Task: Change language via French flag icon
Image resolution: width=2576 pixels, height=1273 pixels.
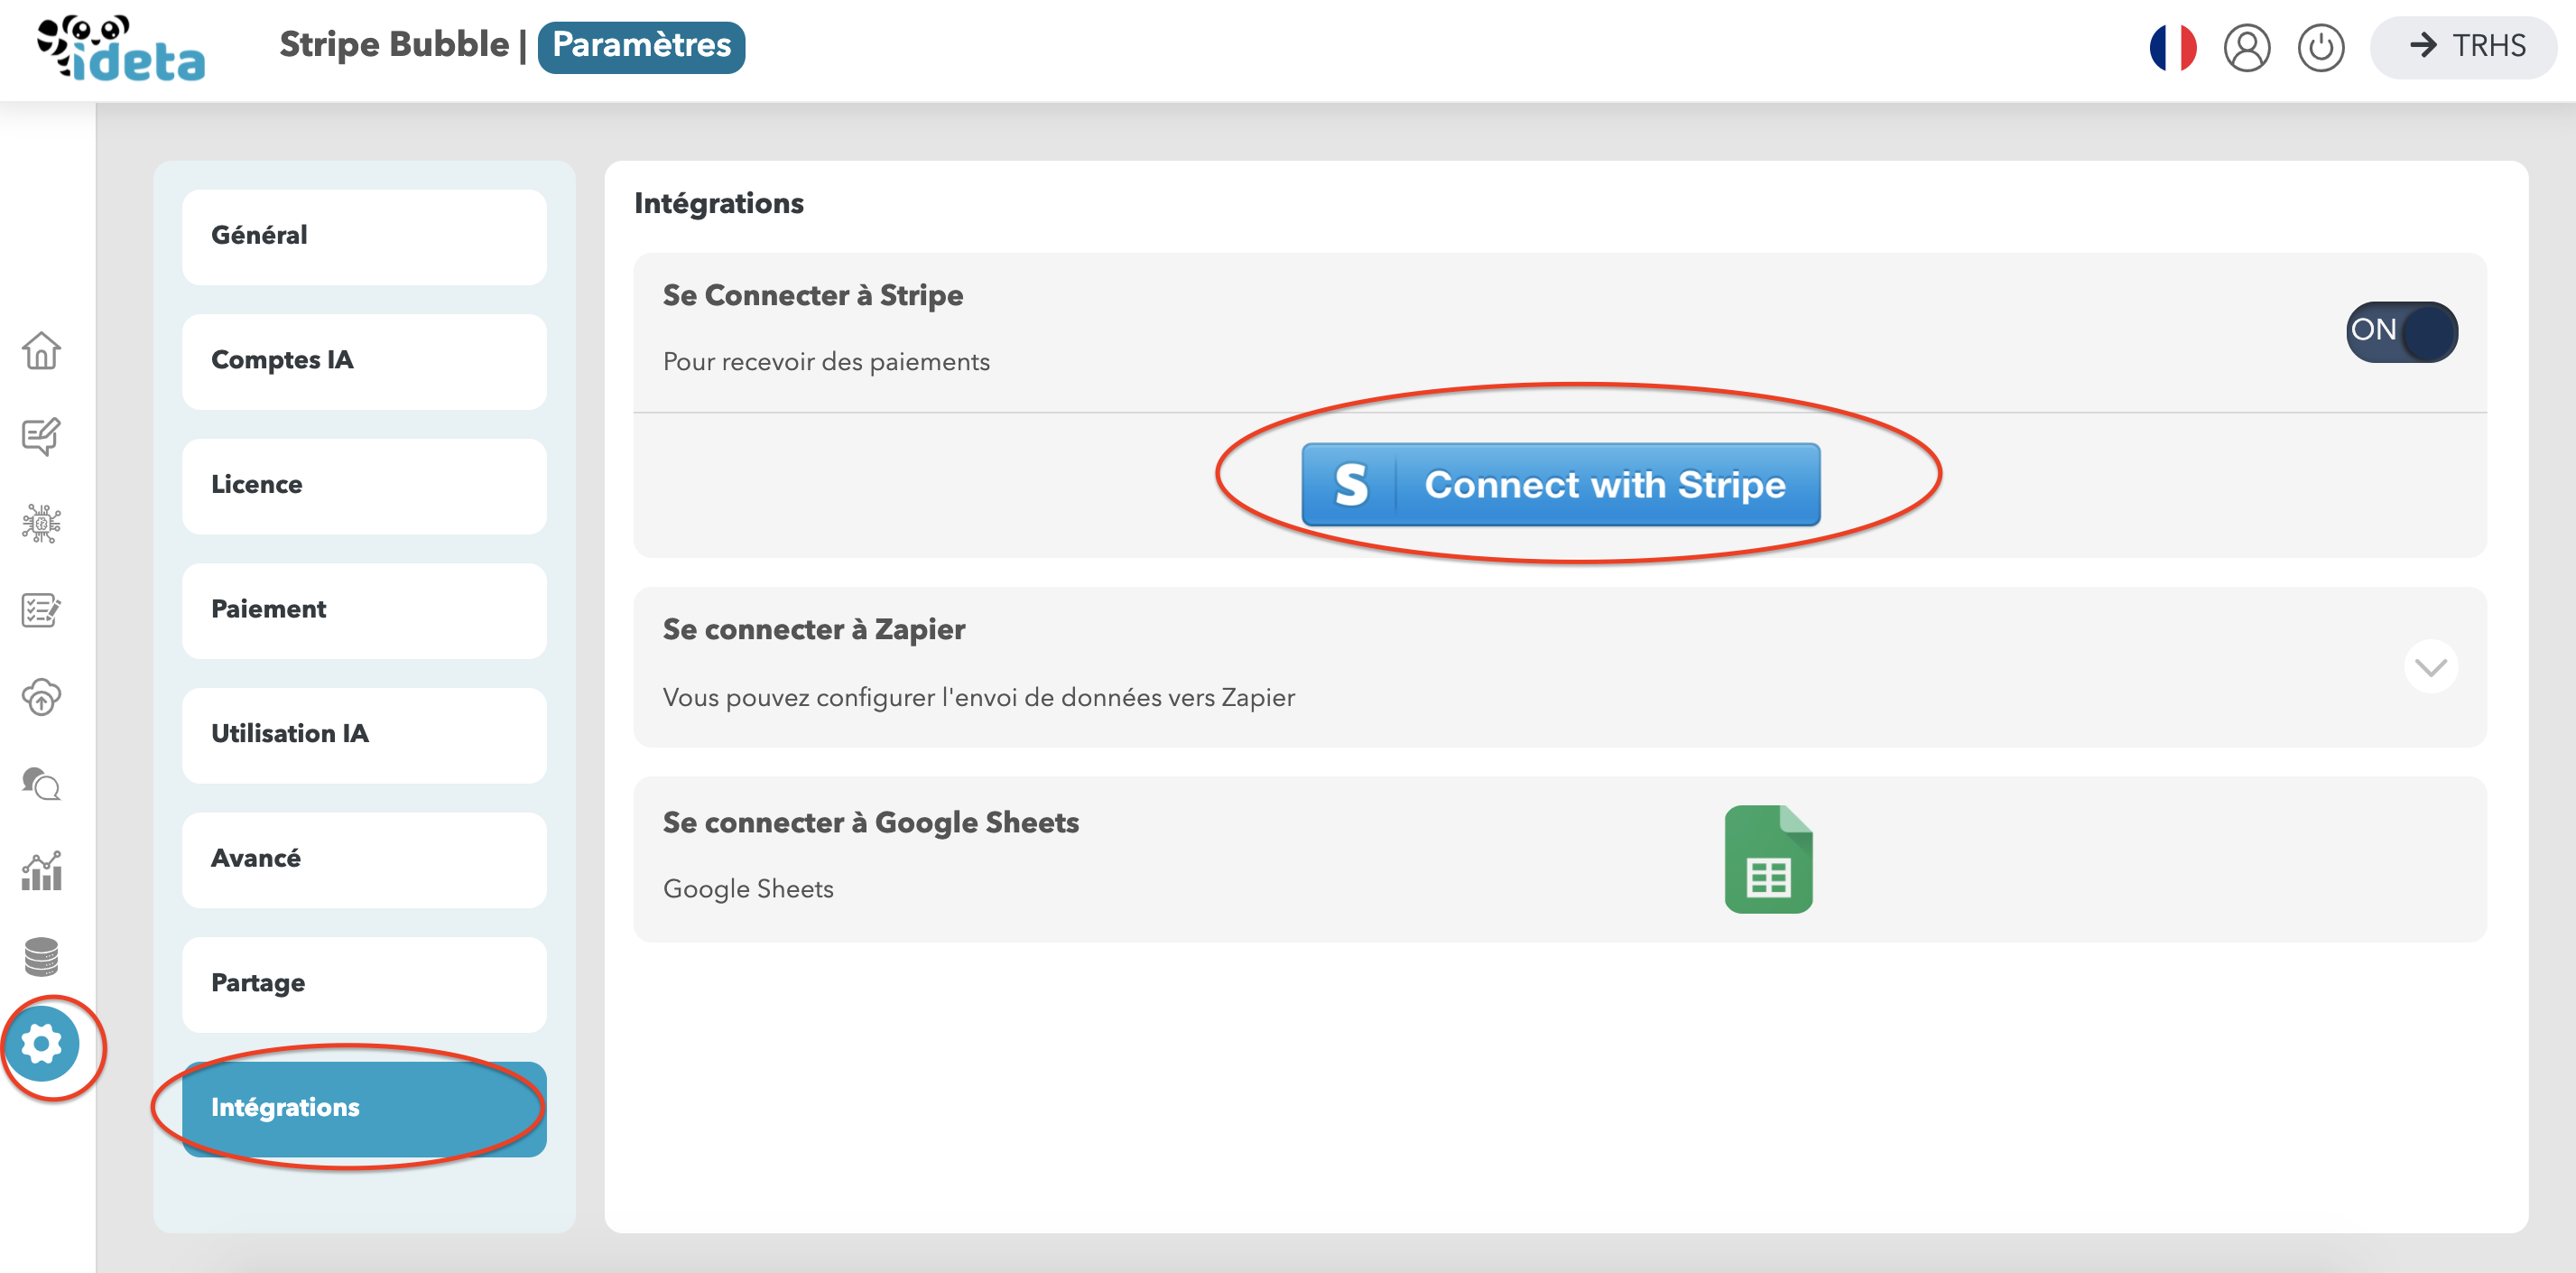Action: (x=2172, y=47)
